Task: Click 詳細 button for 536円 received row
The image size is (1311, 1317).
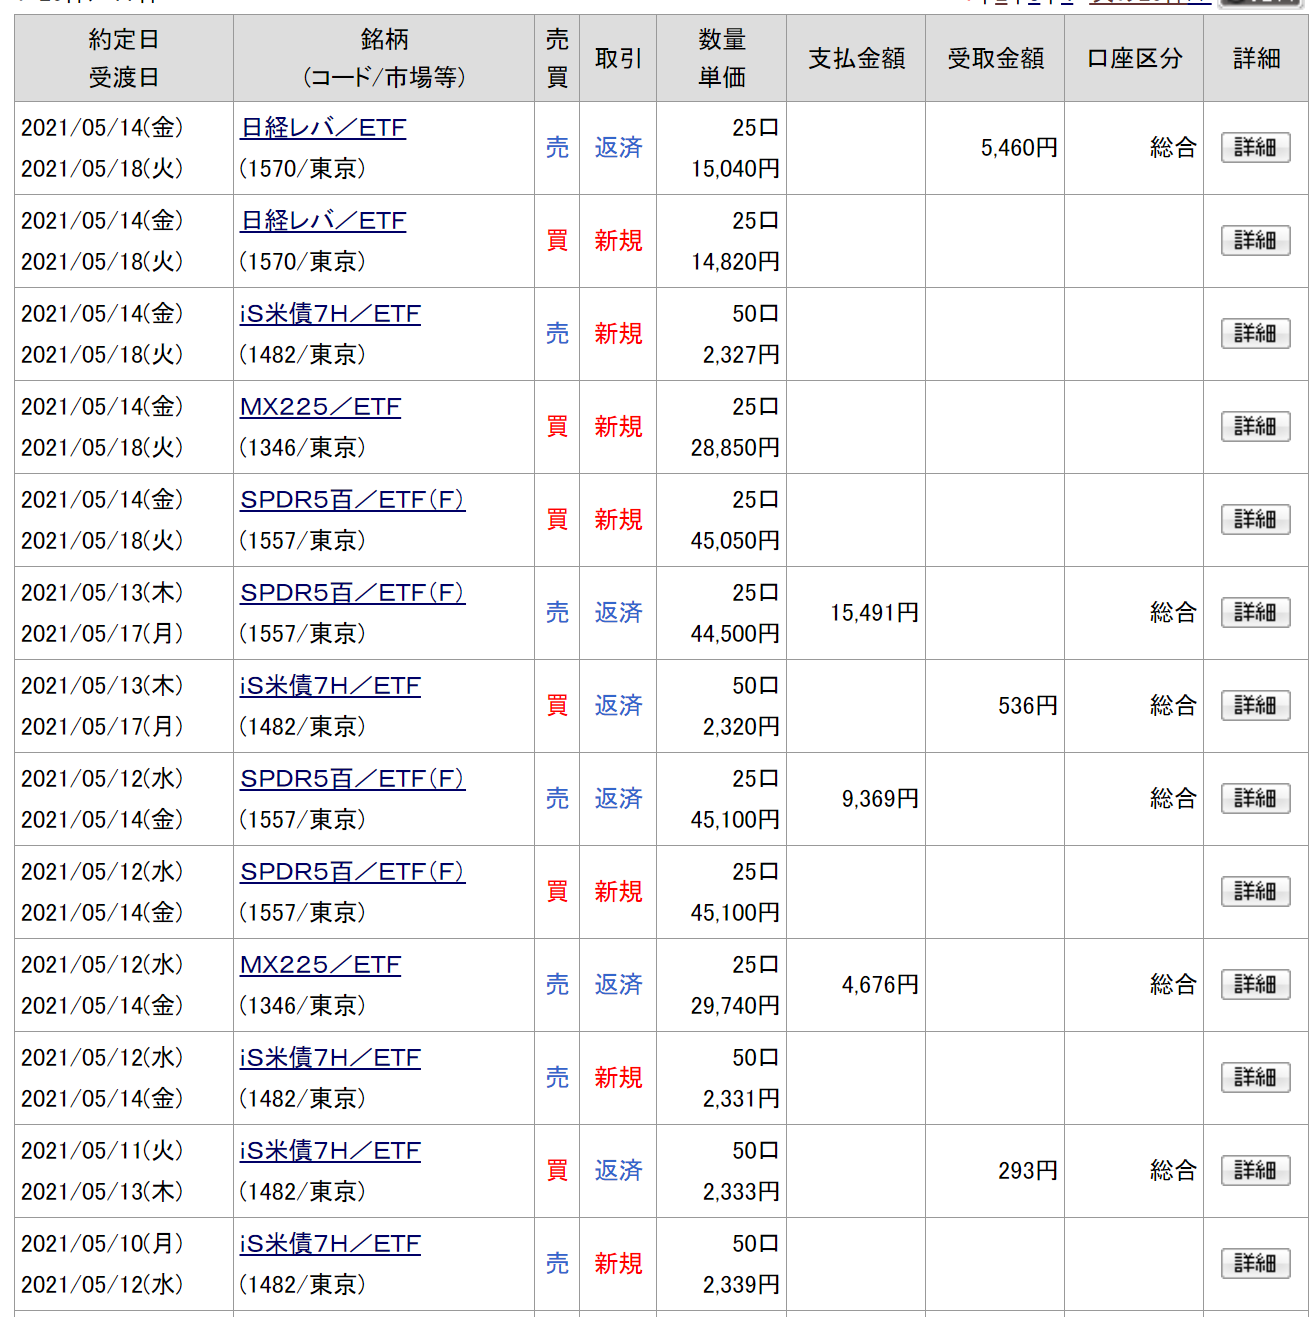Action: (x=1255, y=706)
